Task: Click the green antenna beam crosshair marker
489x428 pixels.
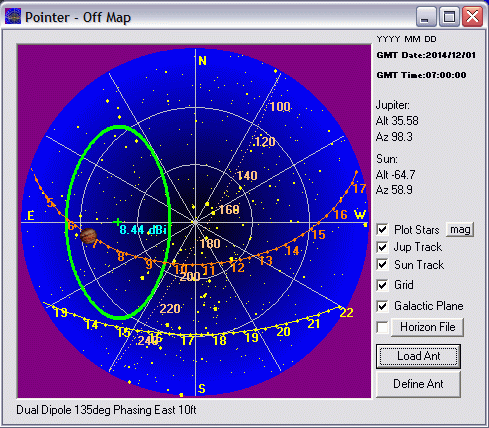Action: 117,222
